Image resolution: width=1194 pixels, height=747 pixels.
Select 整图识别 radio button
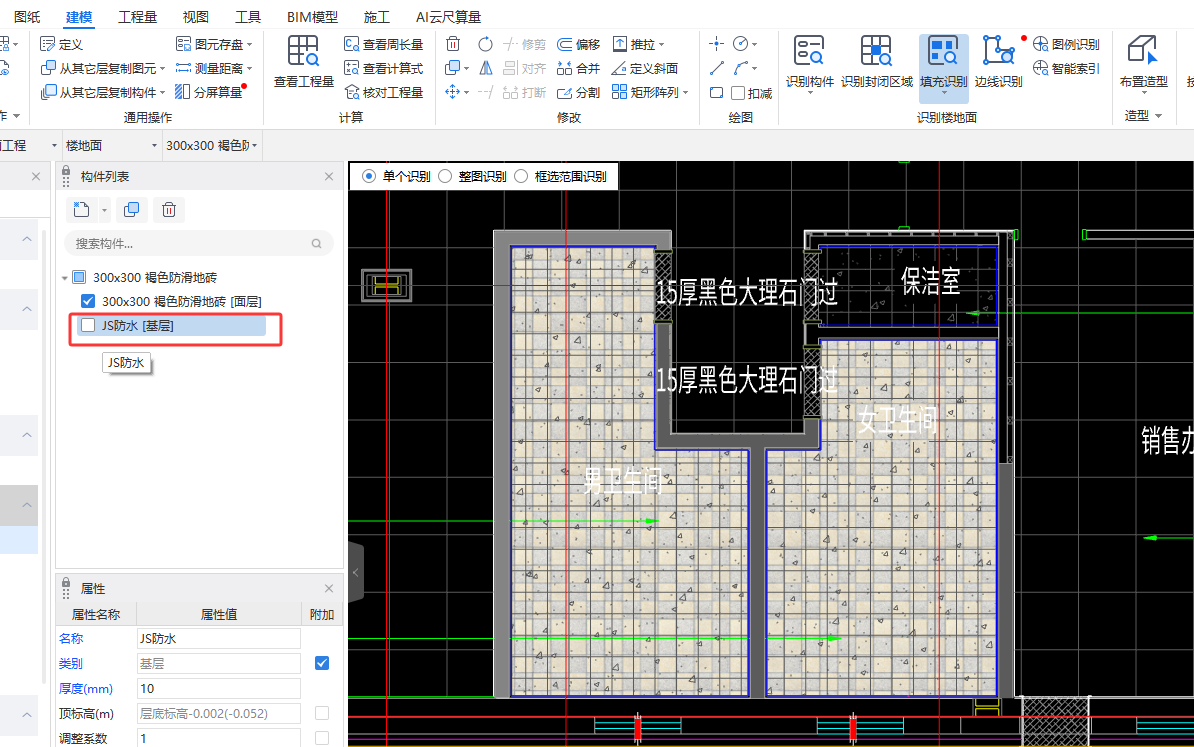(445, 176)
